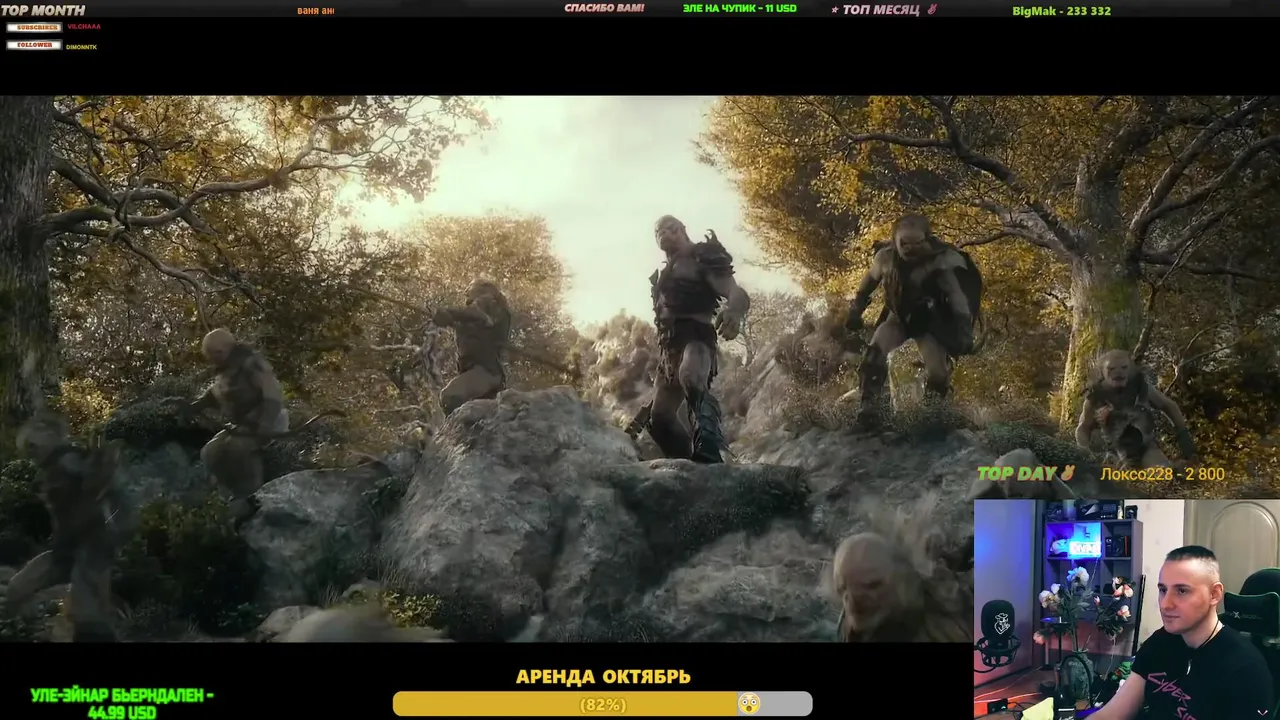1280x720 pixels.
Task: Click the scrolling ваня ticker text
Action: (x=315, y=11)
